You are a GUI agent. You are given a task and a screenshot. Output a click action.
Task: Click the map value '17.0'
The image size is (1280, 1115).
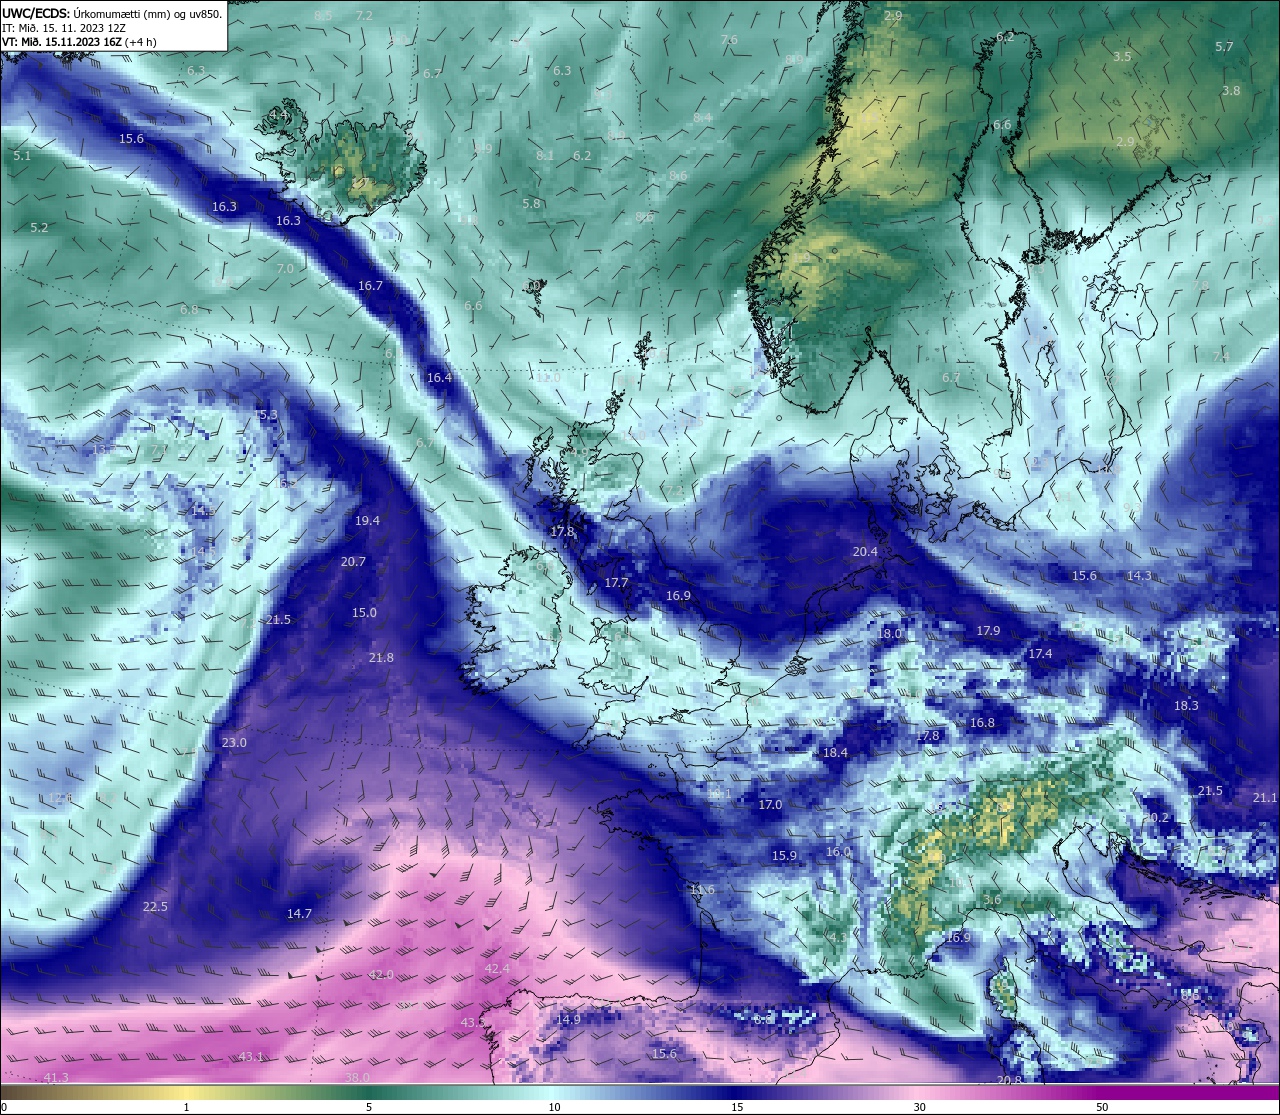770,805
